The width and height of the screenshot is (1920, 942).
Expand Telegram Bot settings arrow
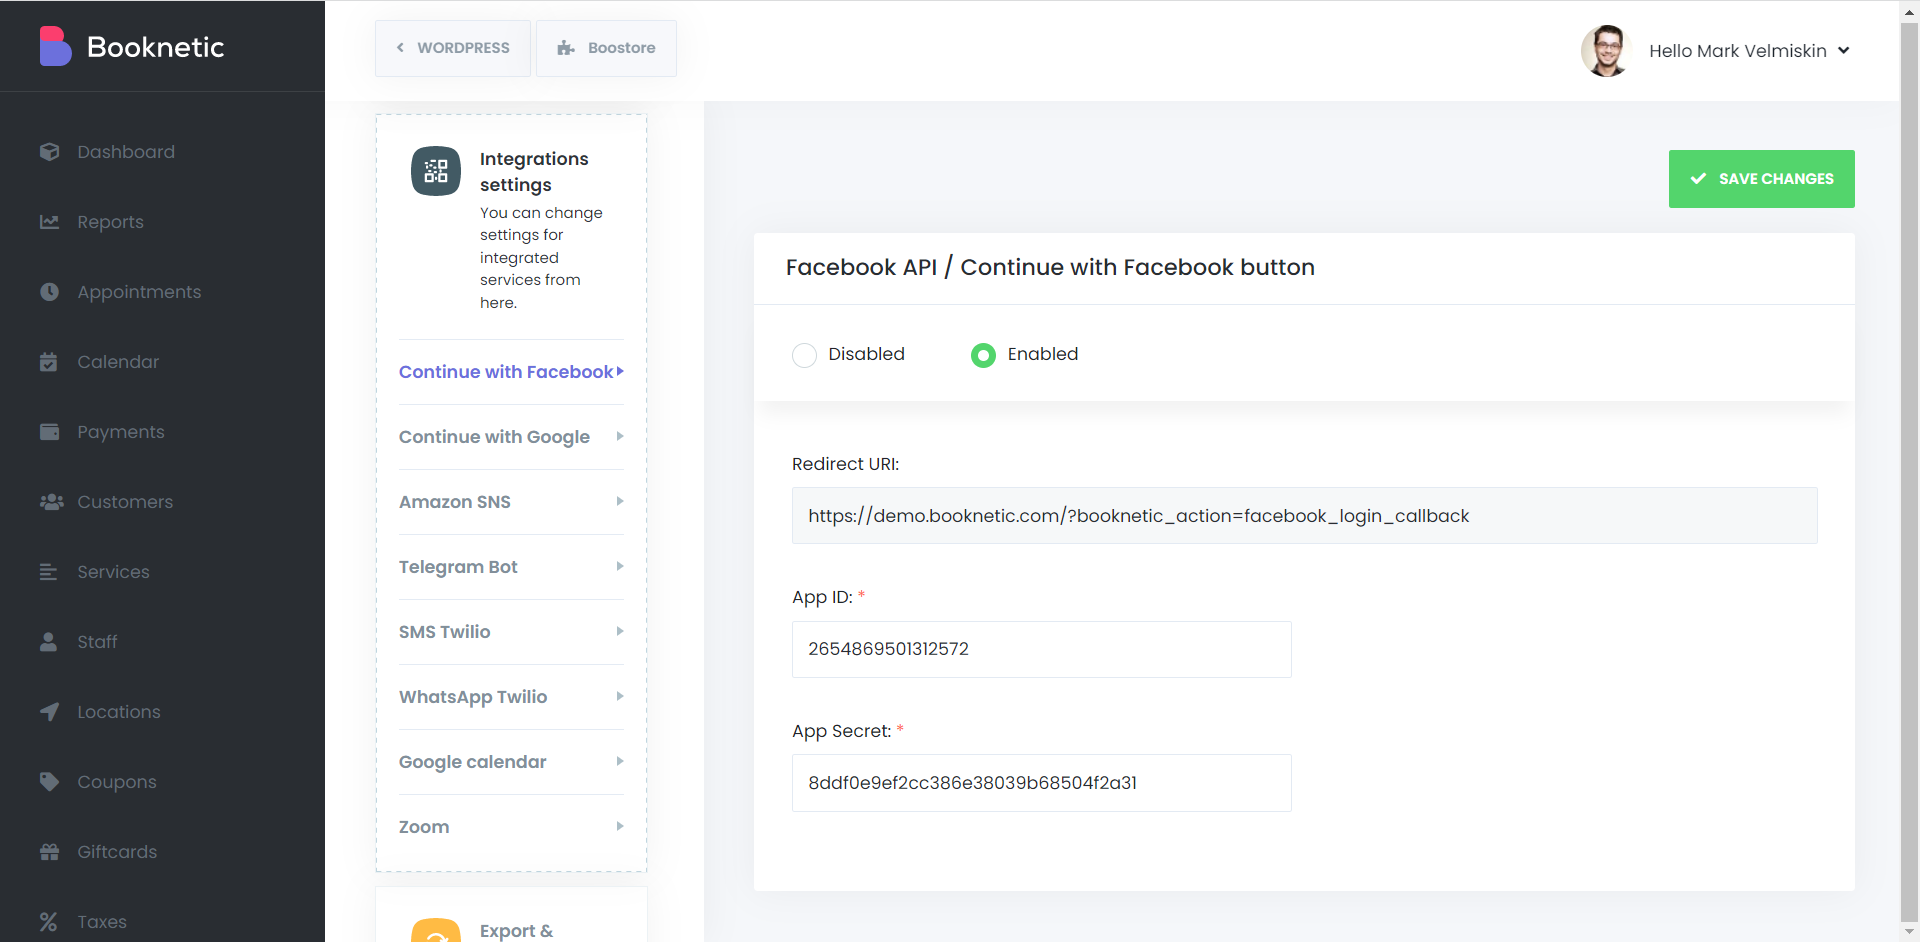point(620,566)
